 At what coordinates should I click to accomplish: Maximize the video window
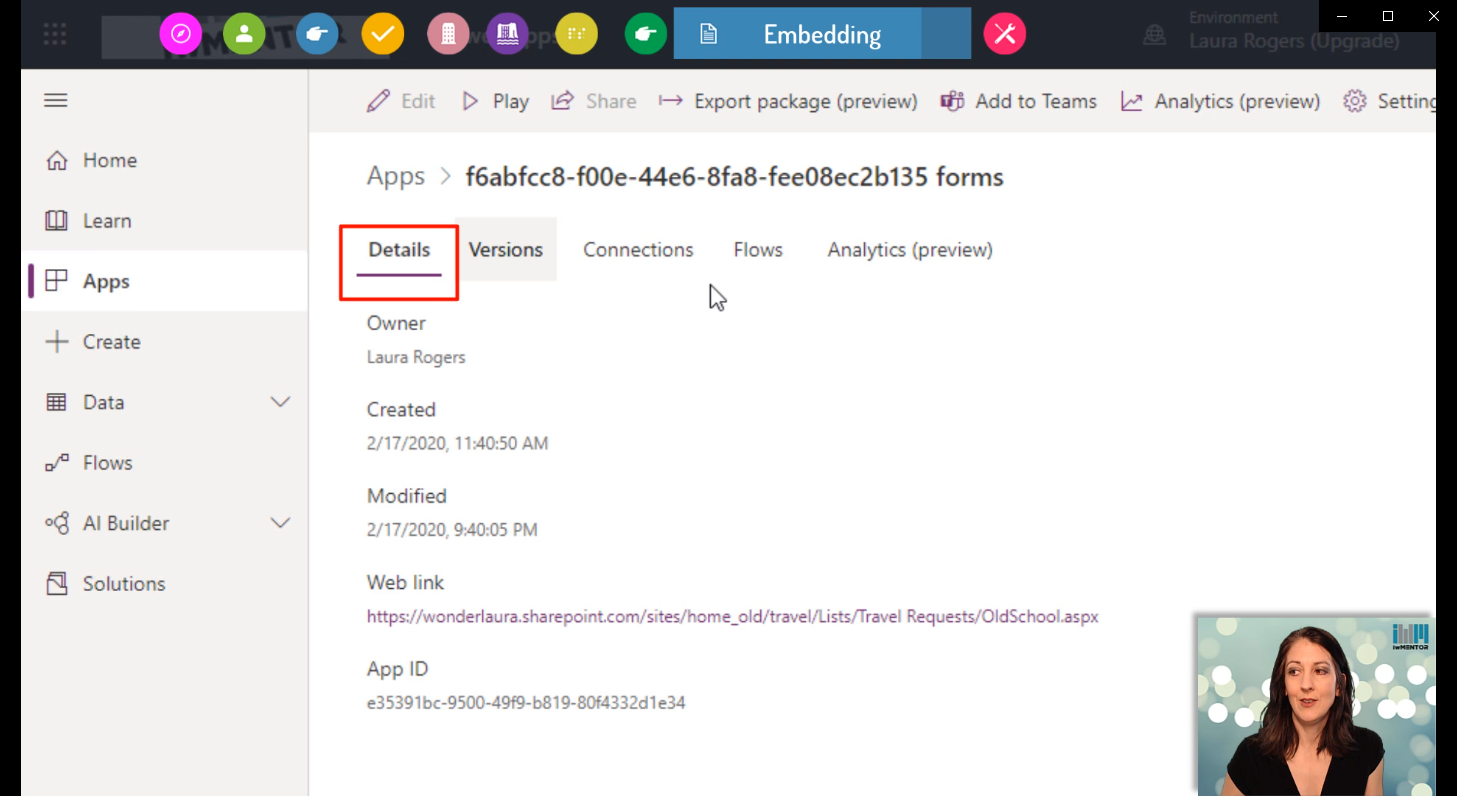pyautogui.click(x=1388, y=16)
